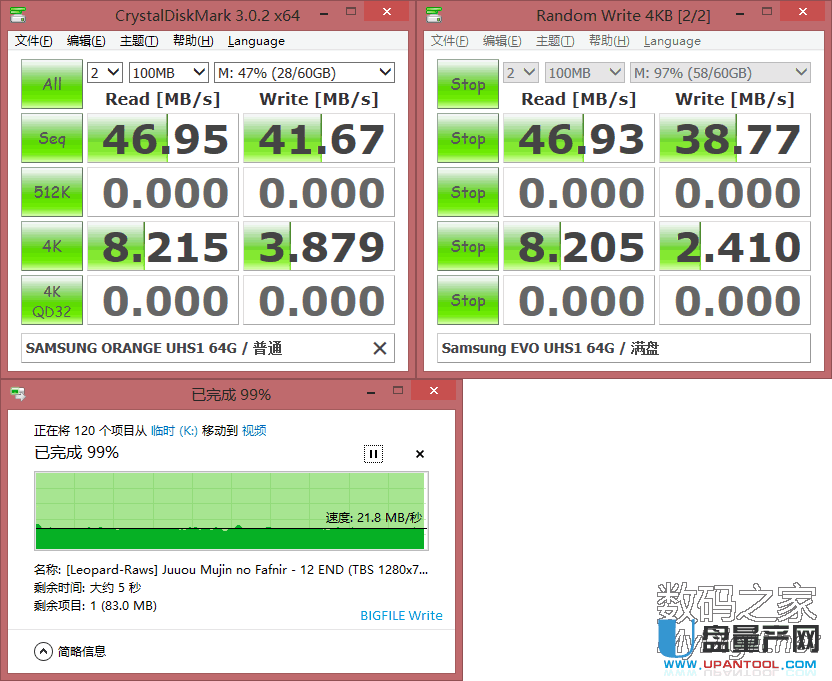Viewport: 832px width, 681px height.
Task: Run the 4K QD32 test
Action: tap(52, 300)
